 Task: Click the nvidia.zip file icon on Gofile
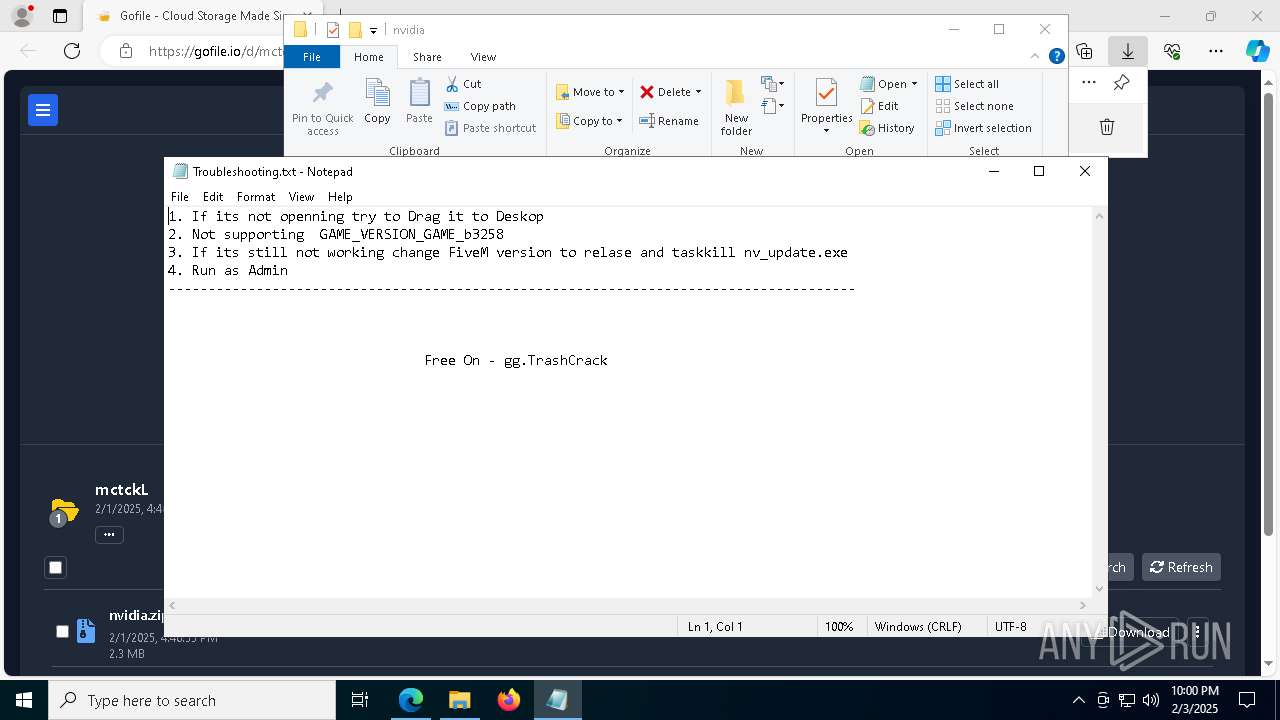pos(86,632)
